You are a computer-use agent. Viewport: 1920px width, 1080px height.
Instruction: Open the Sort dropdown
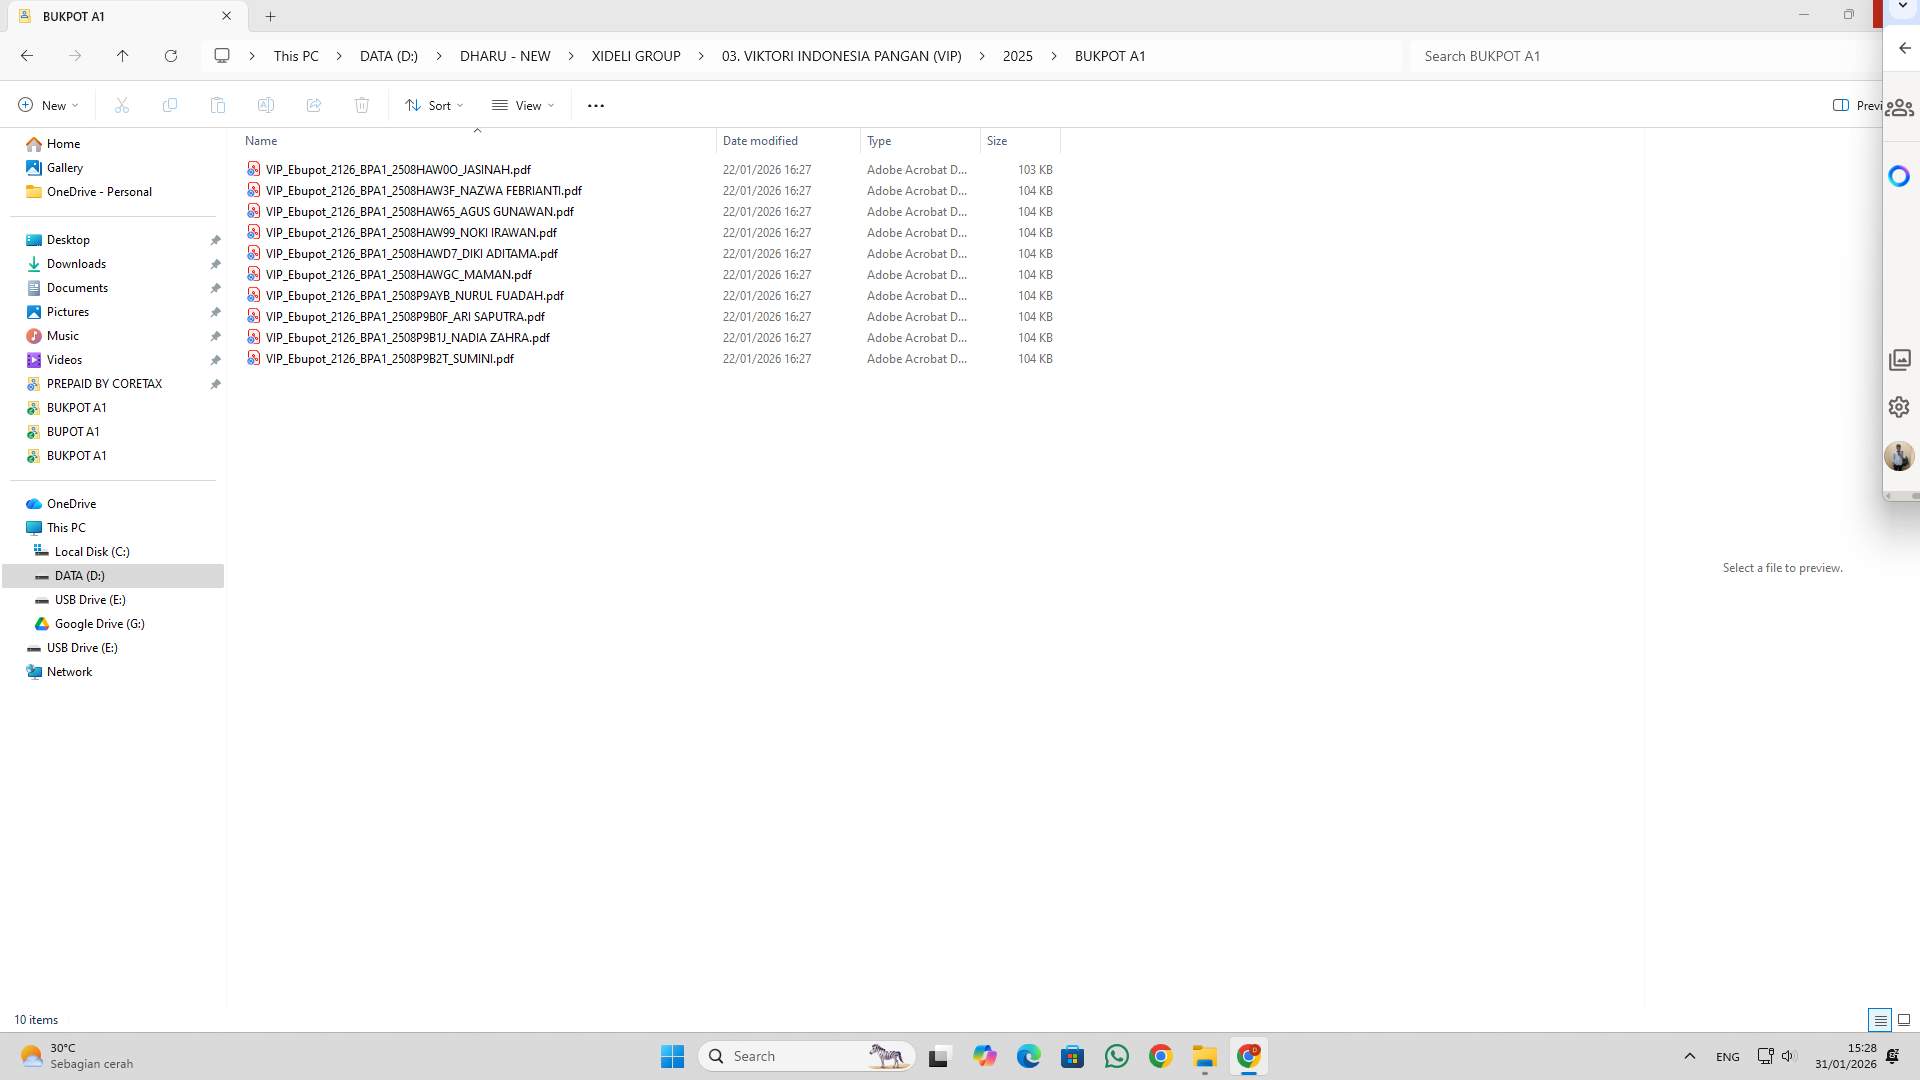[x=434, y=105]
